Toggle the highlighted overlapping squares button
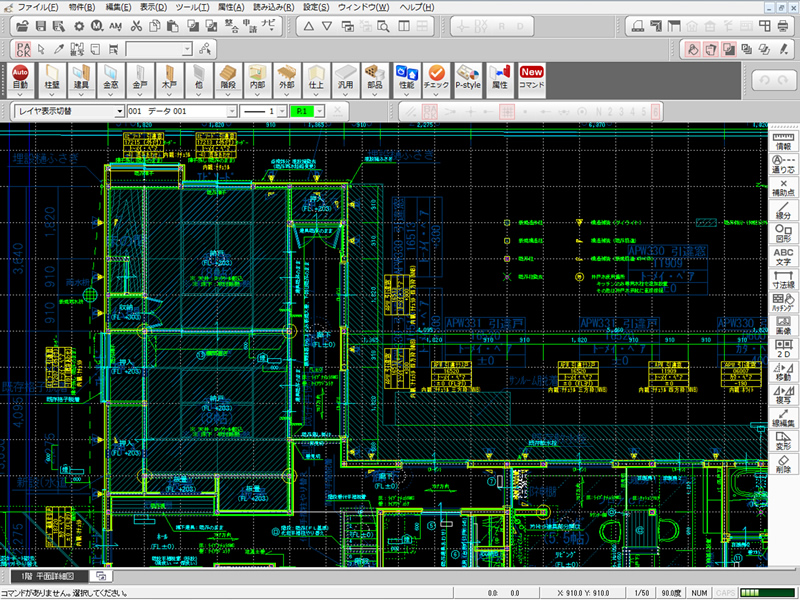The height and width of the screenshot is (600, 800). (x=729, y=49)
